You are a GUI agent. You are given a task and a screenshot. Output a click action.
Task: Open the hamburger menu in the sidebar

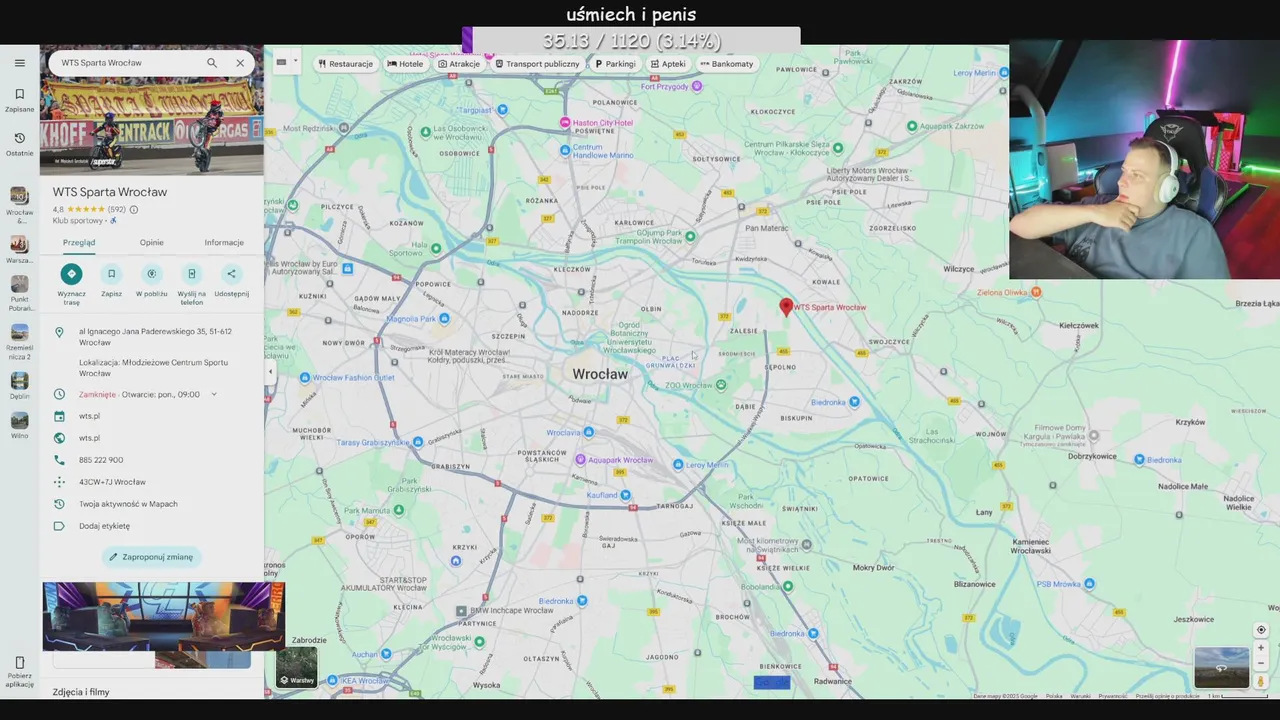coord(19,63)
